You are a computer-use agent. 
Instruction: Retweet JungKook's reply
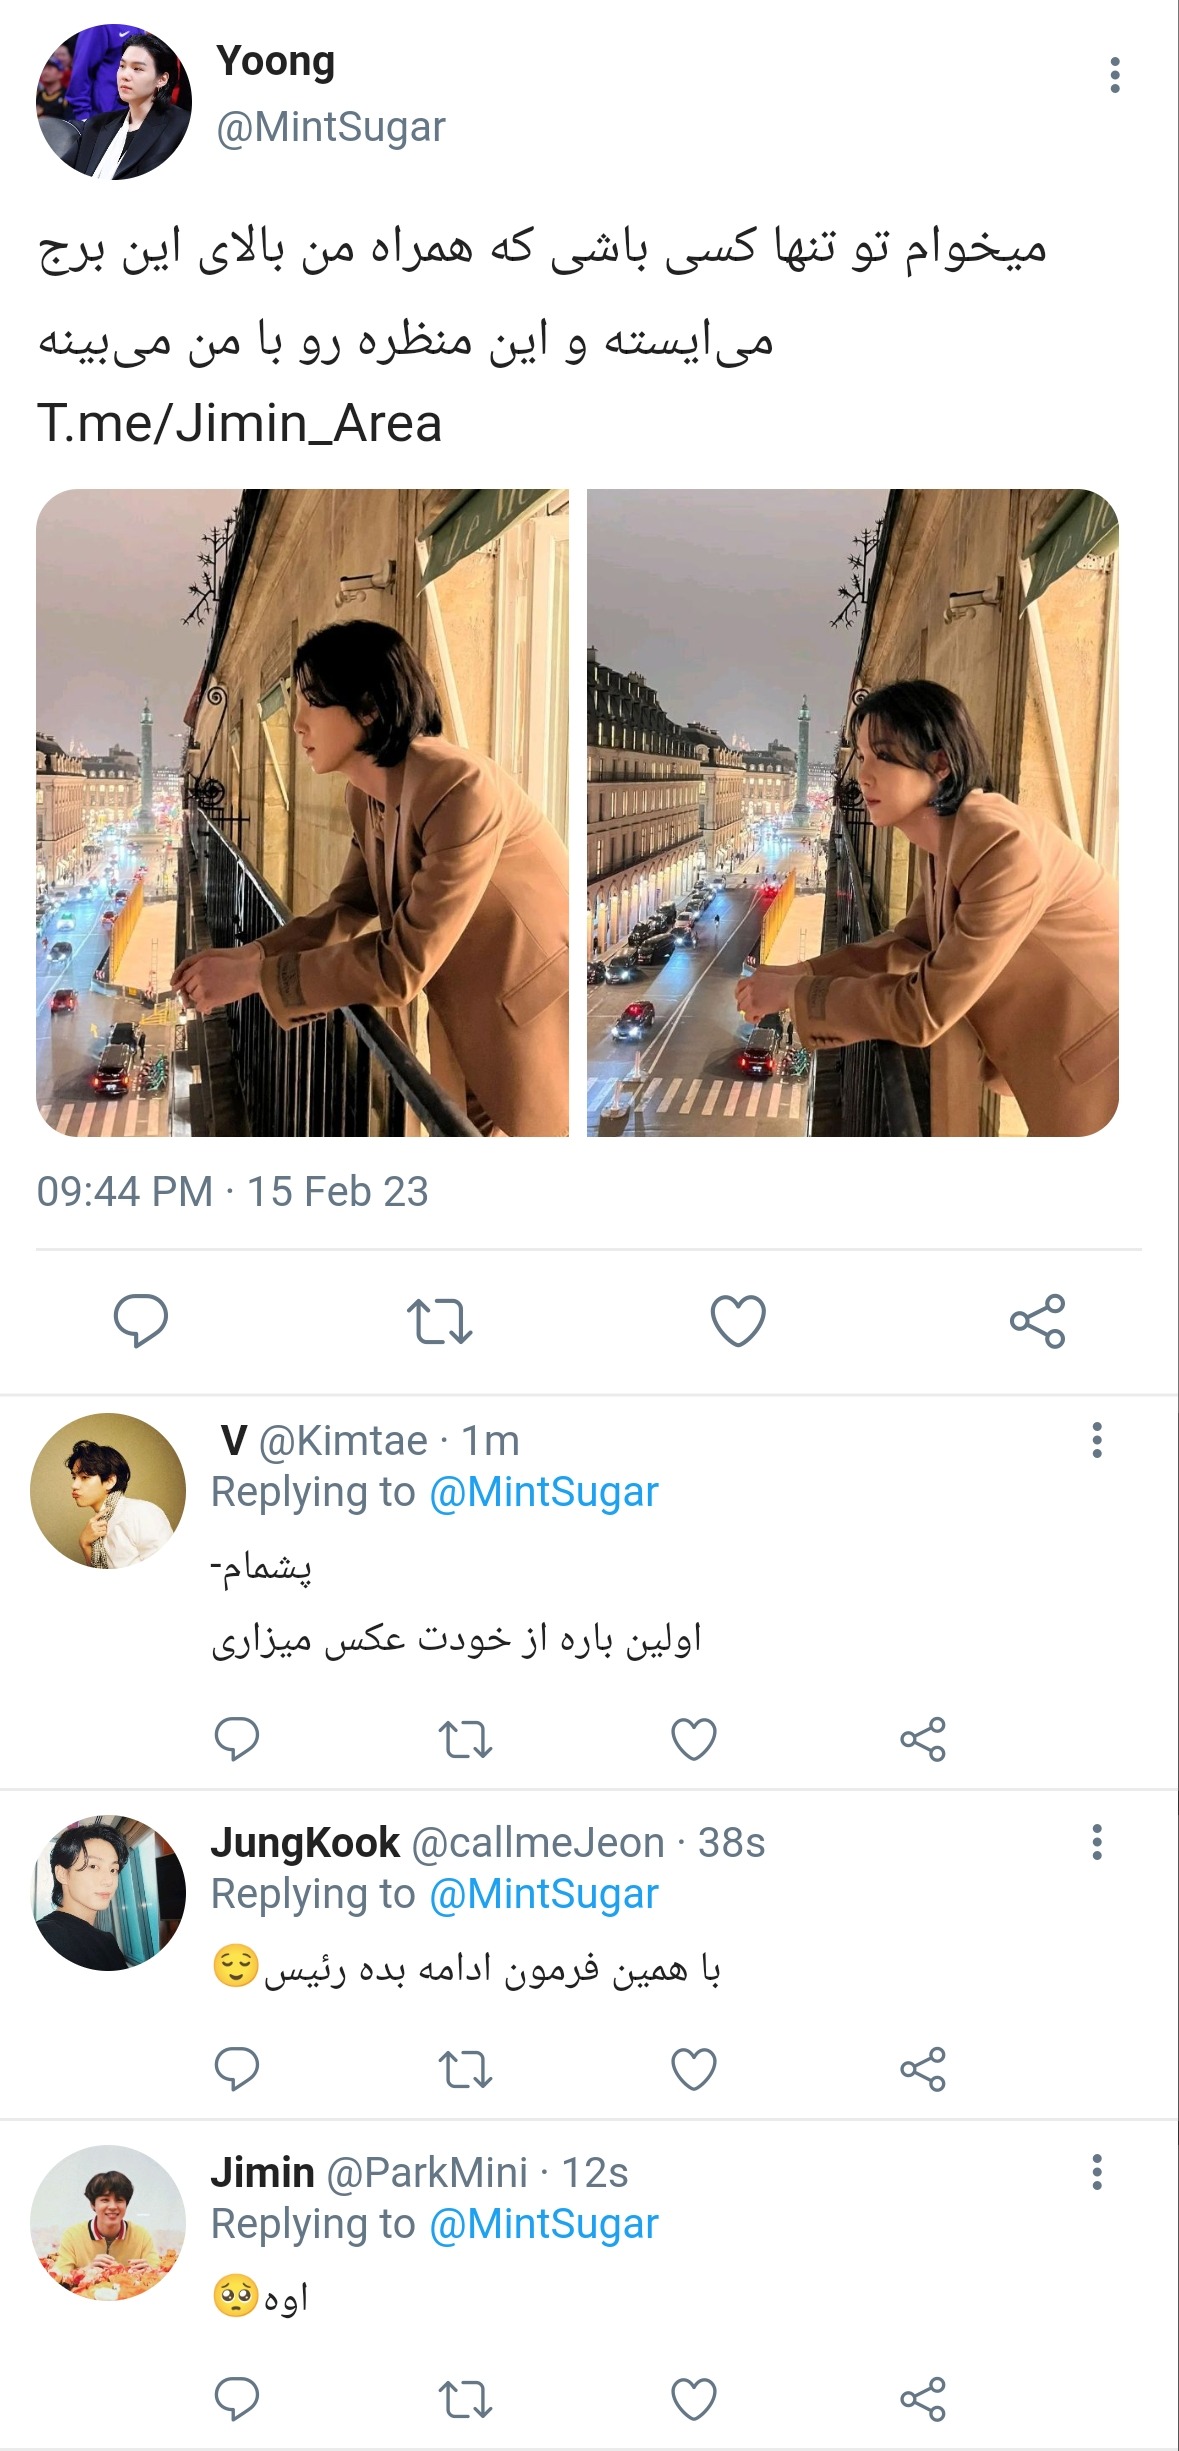(465, 2069)
